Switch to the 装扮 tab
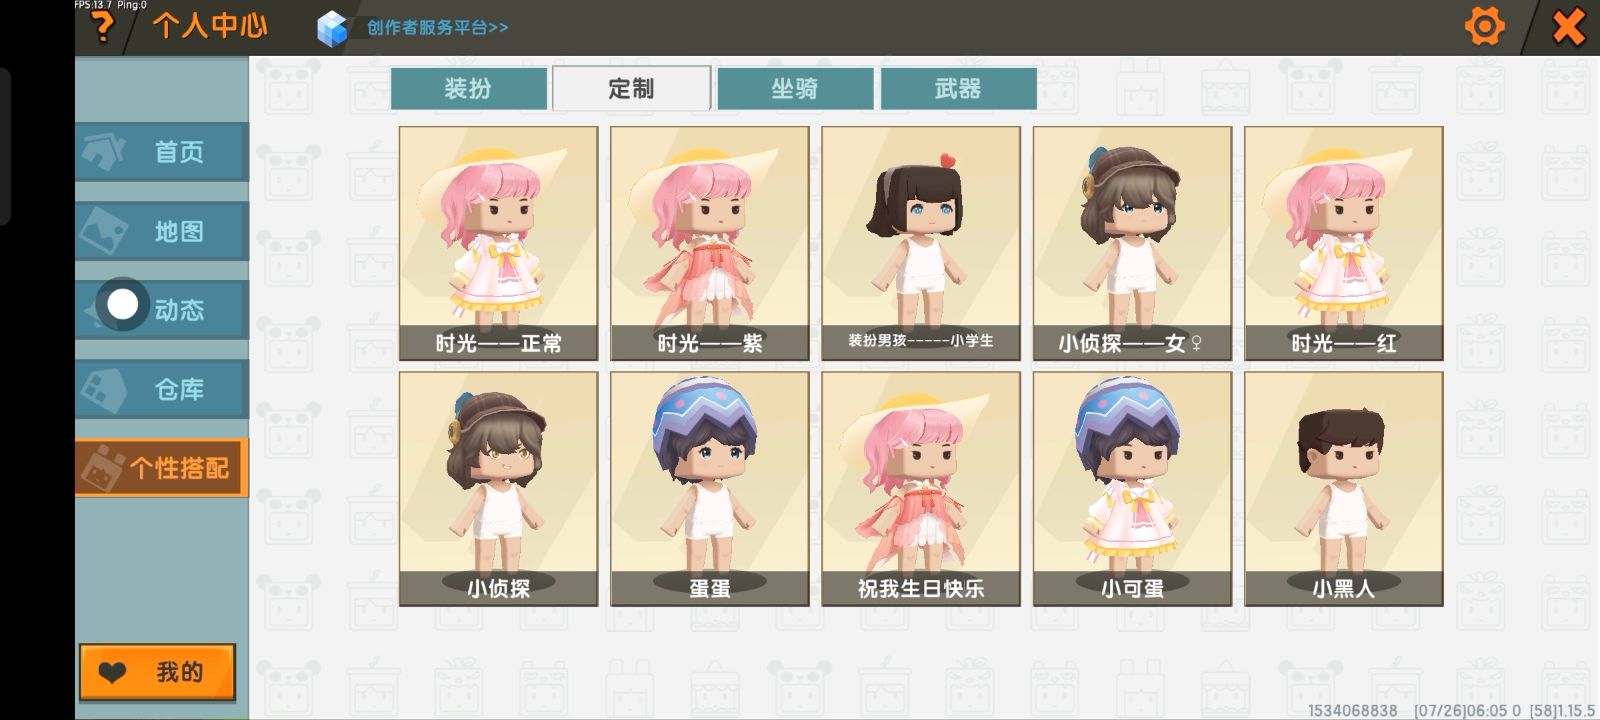The height and width of the screenshot is (720, 1600). point(468,88)
